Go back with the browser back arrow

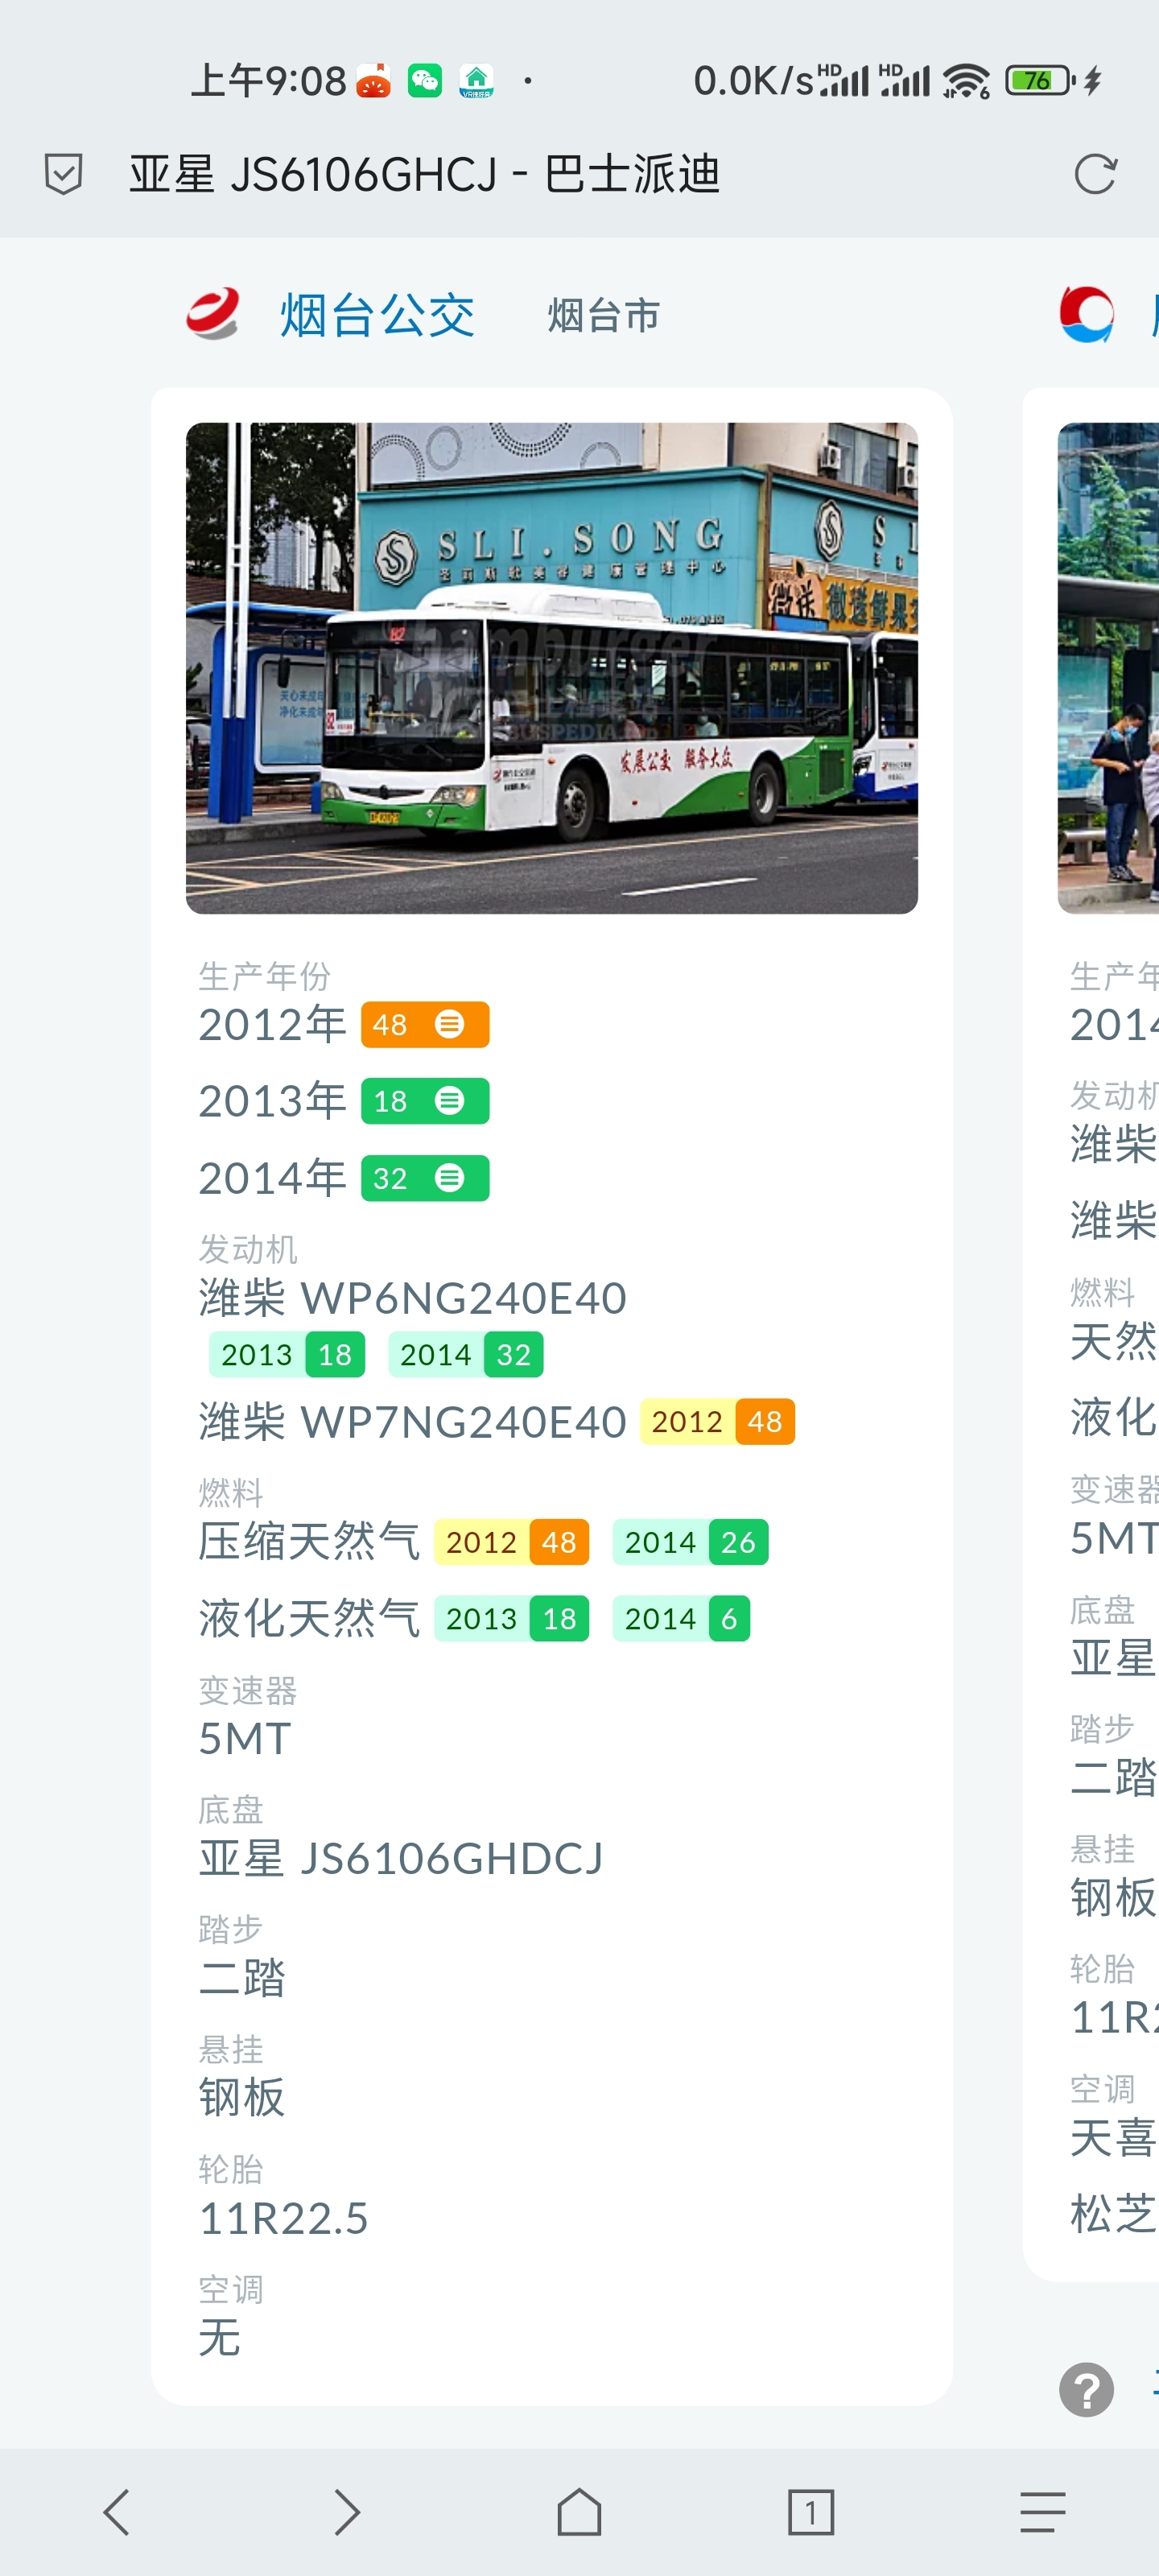coord(116,2512)
